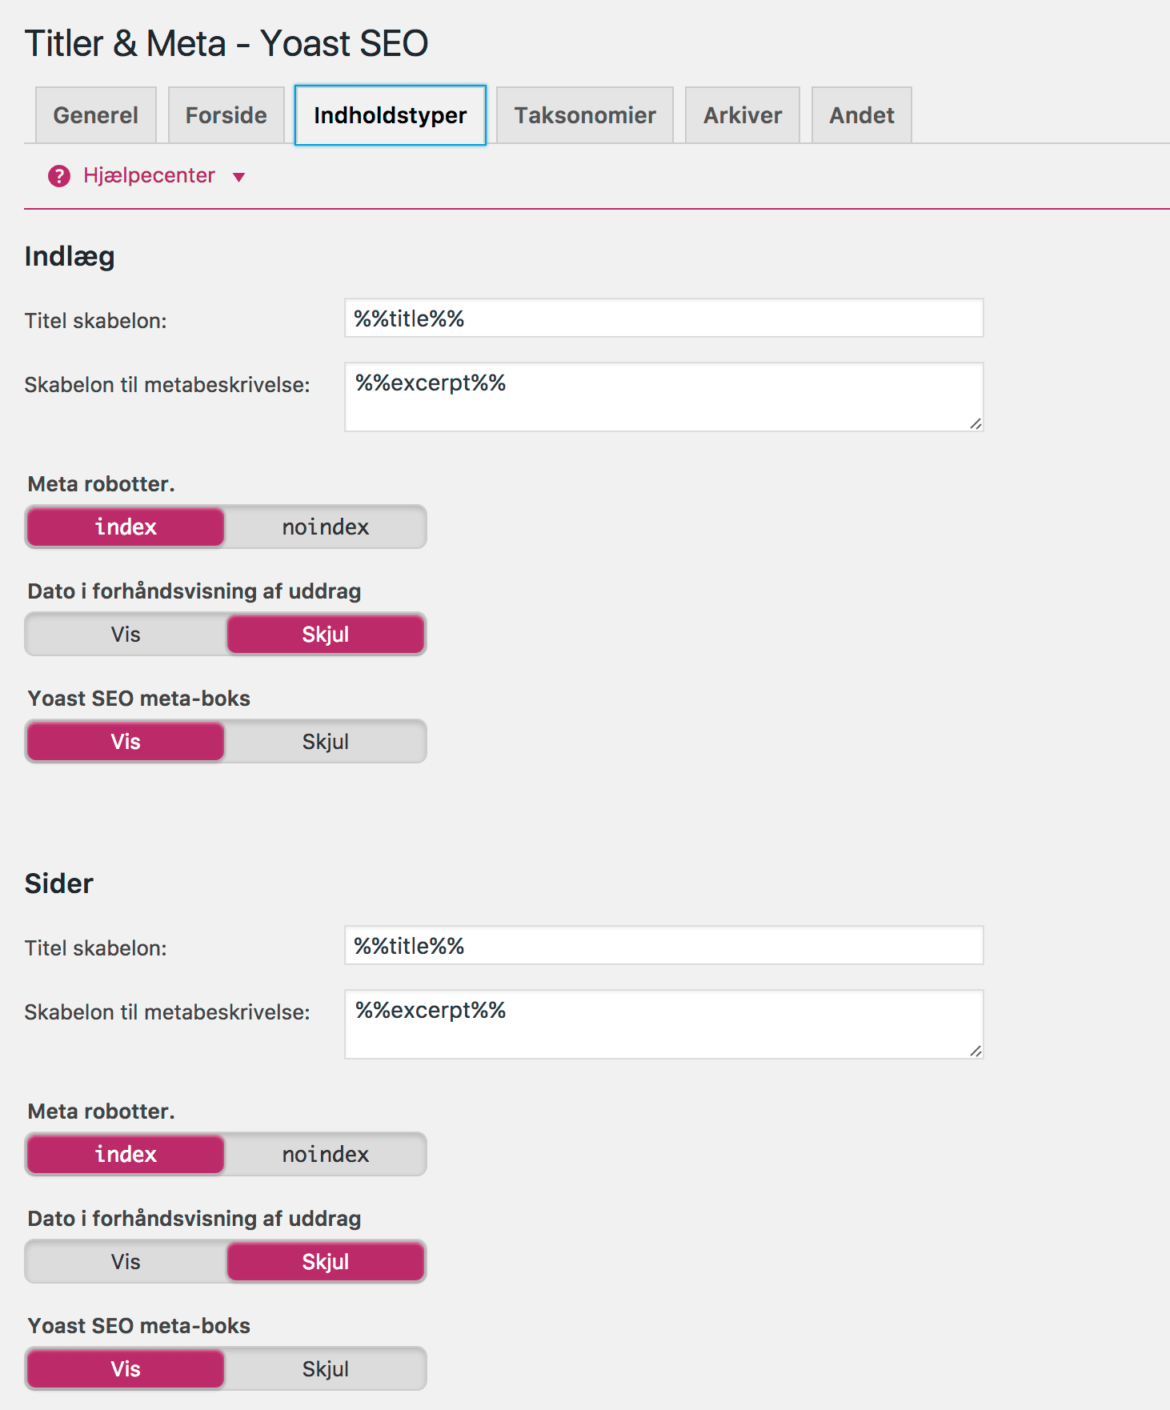Click the metabeskrivelse textarea under Indlæg
The image size is (1170, 1410).
pos(663,396)
